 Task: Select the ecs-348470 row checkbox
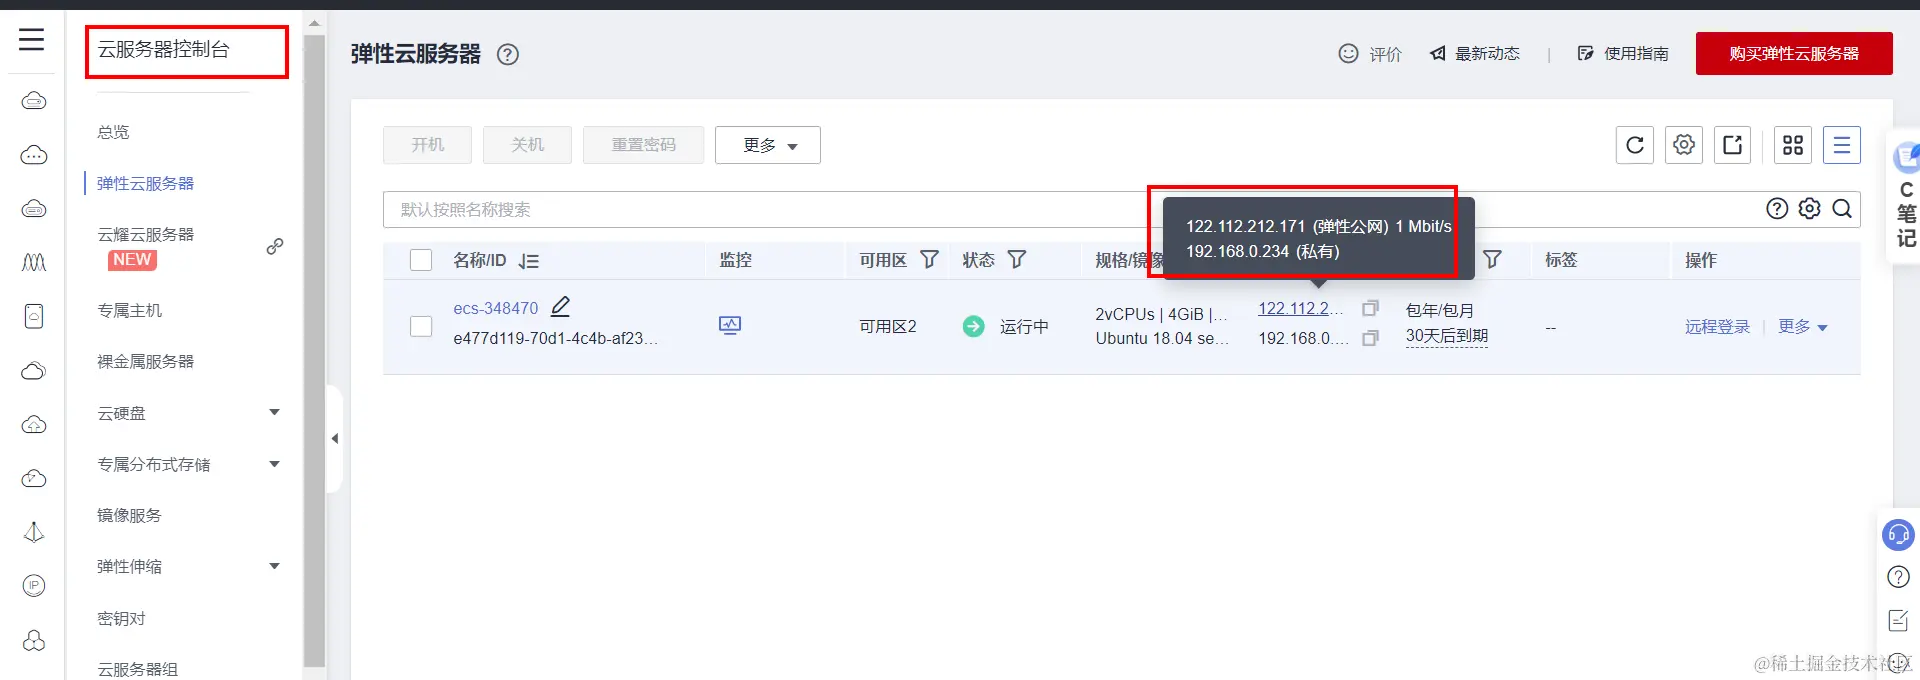pyautogui.click(x=421, y=326)
